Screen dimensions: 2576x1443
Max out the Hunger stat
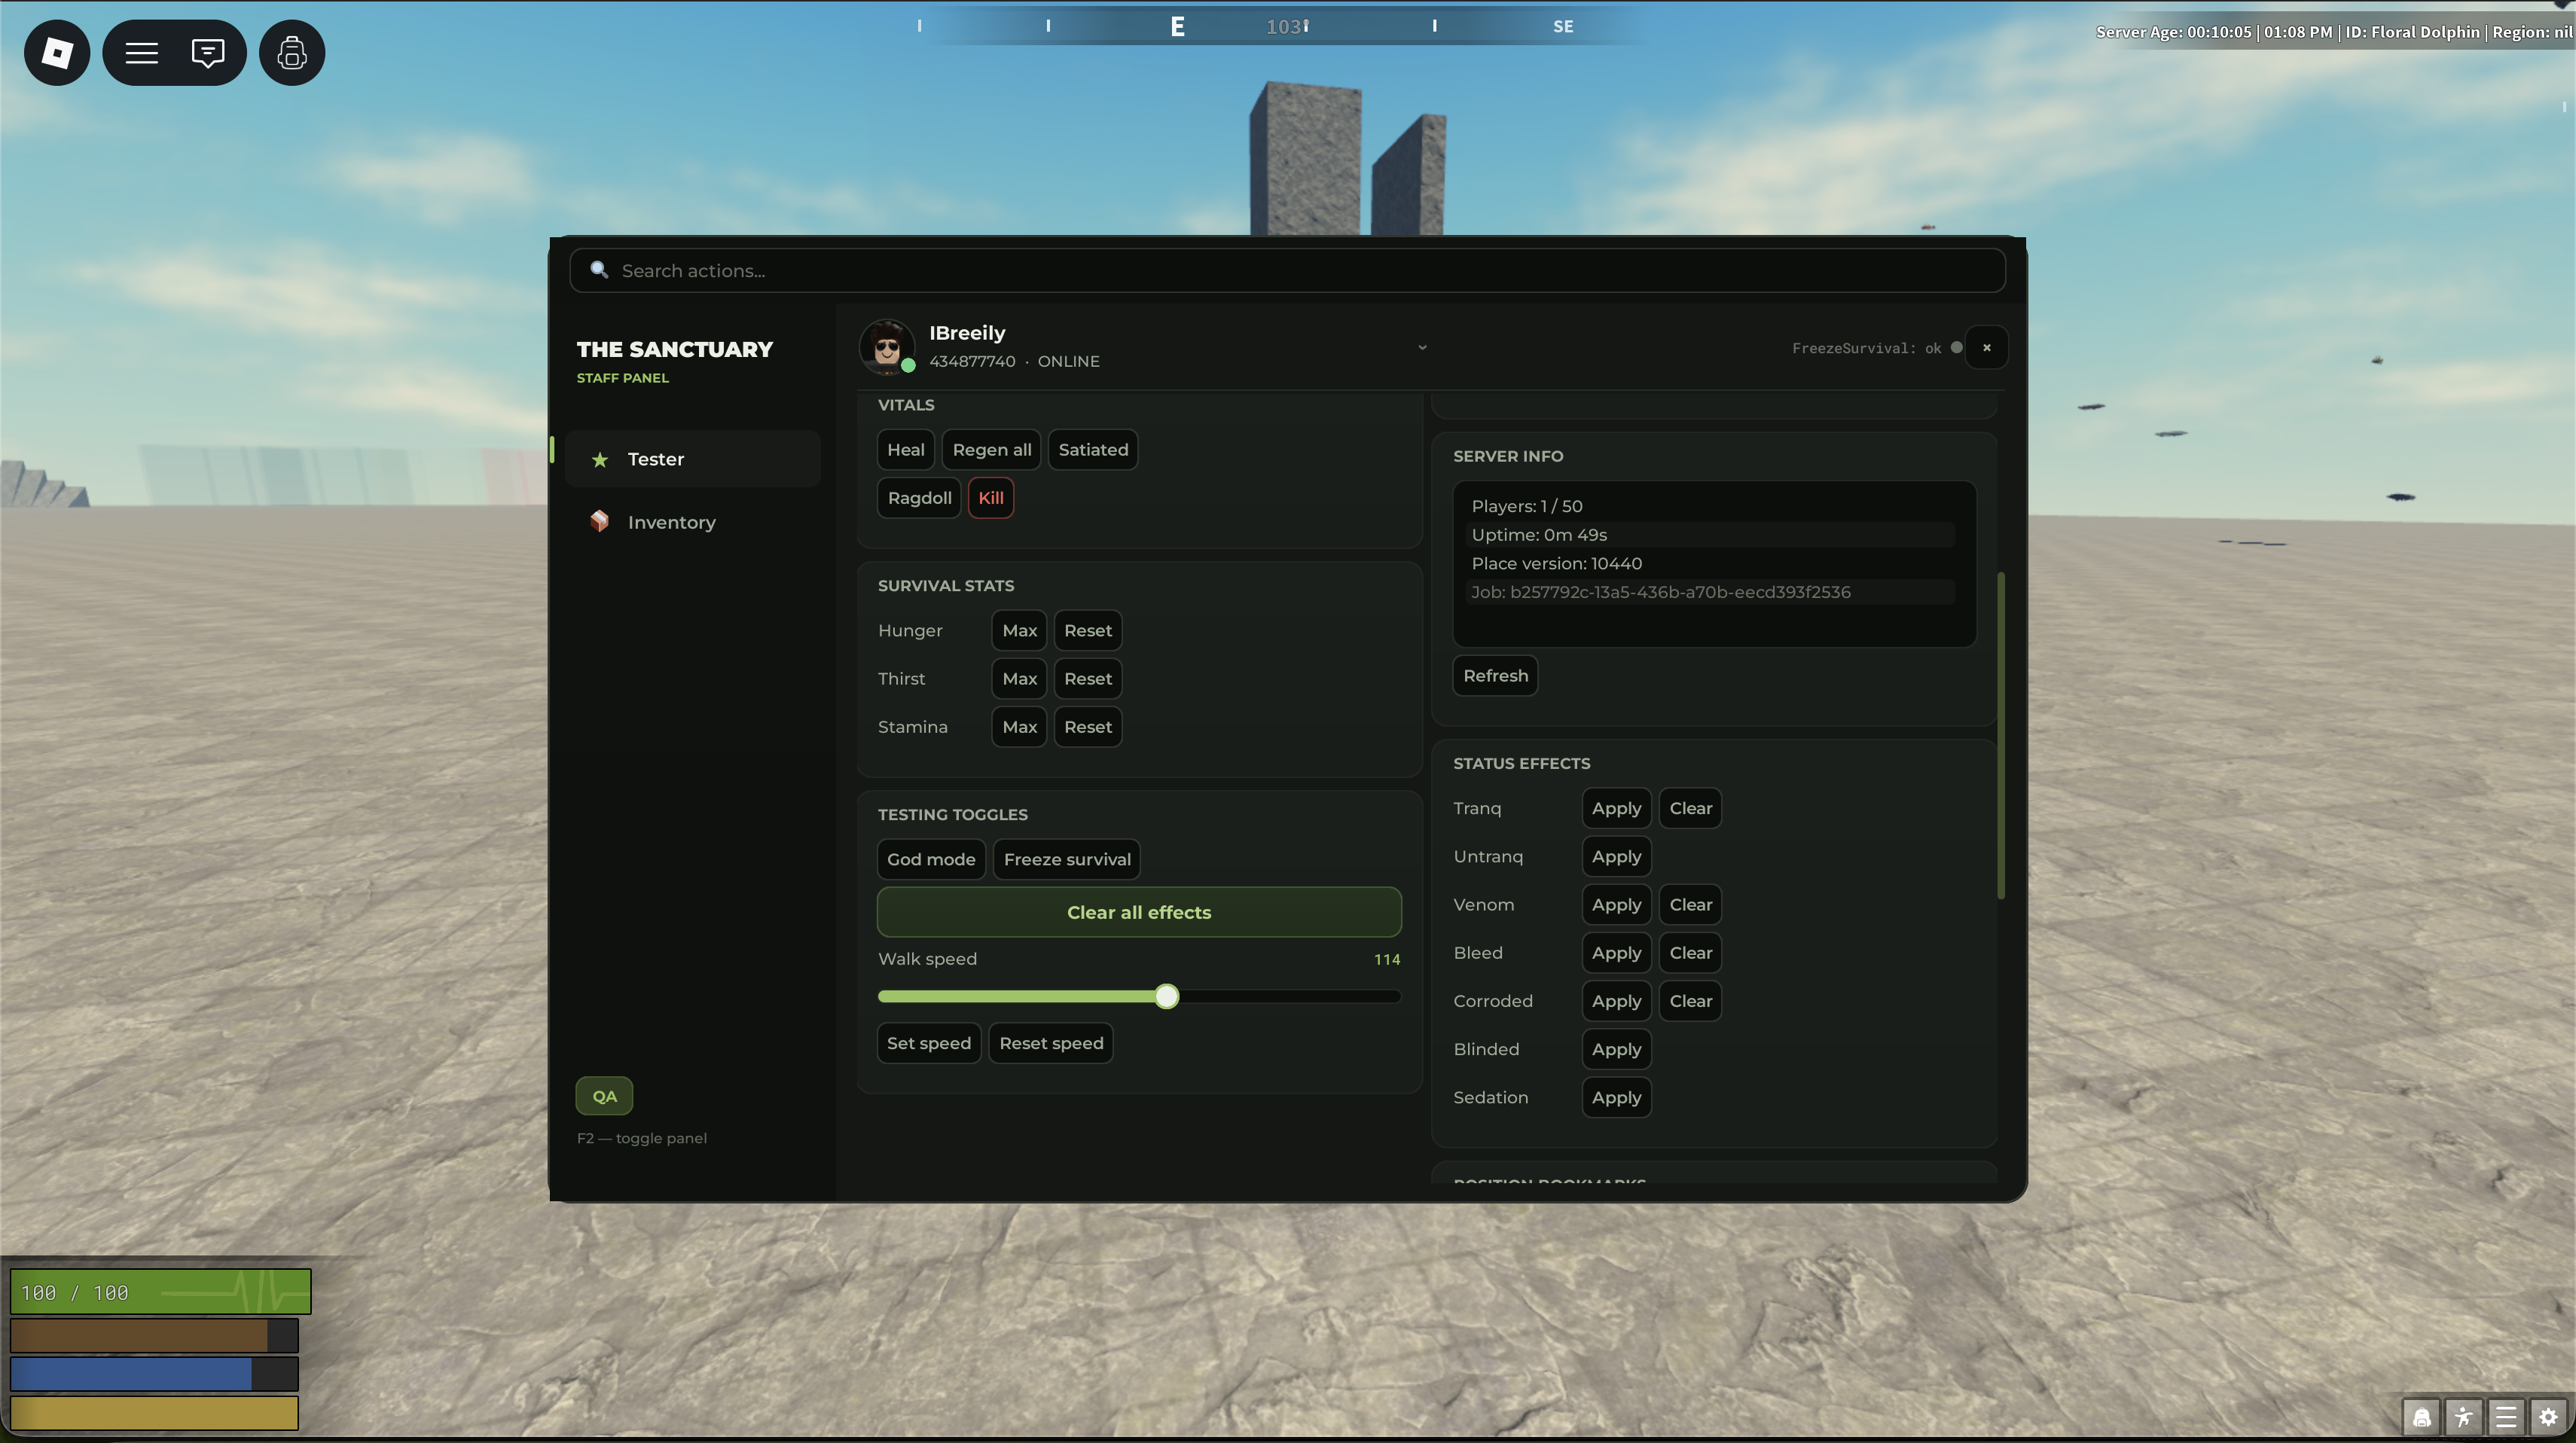click(1019, 631)
